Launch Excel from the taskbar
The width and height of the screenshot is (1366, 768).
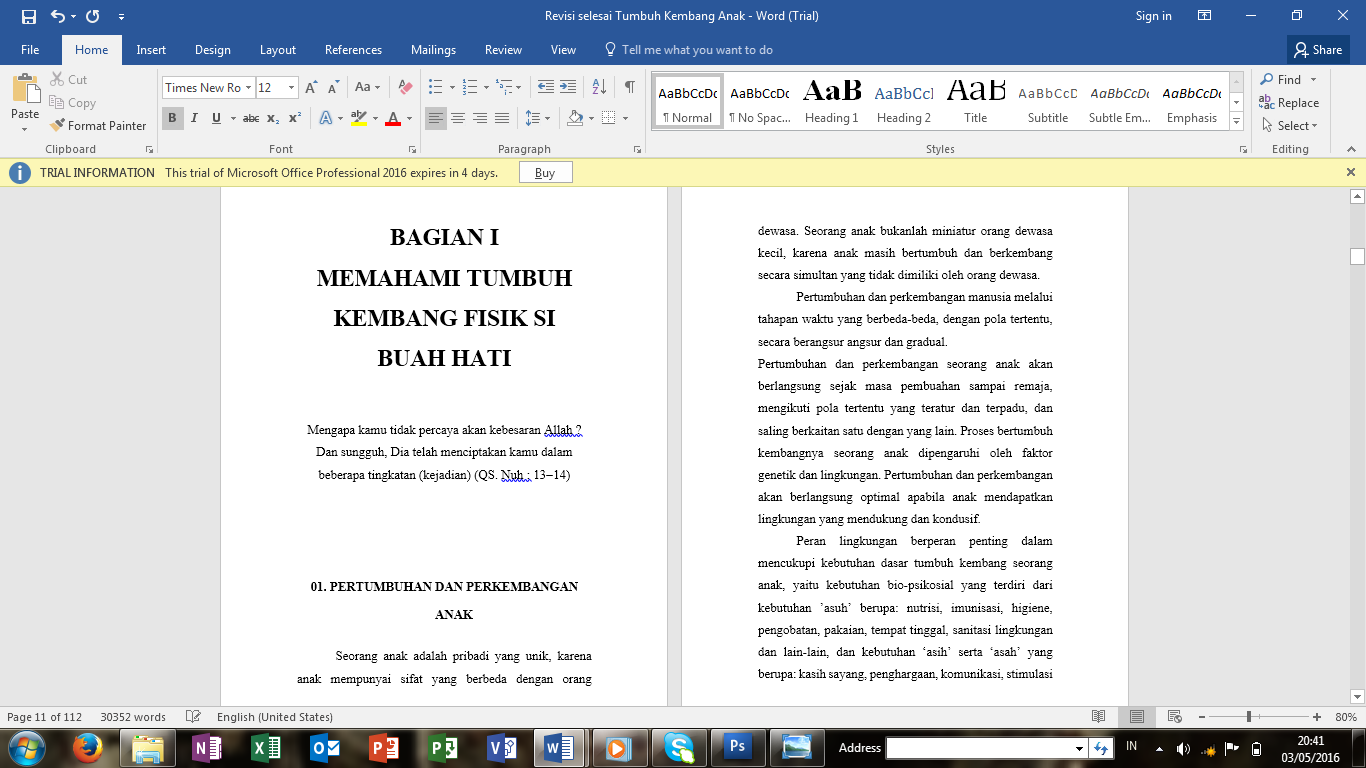pos(265,748)
